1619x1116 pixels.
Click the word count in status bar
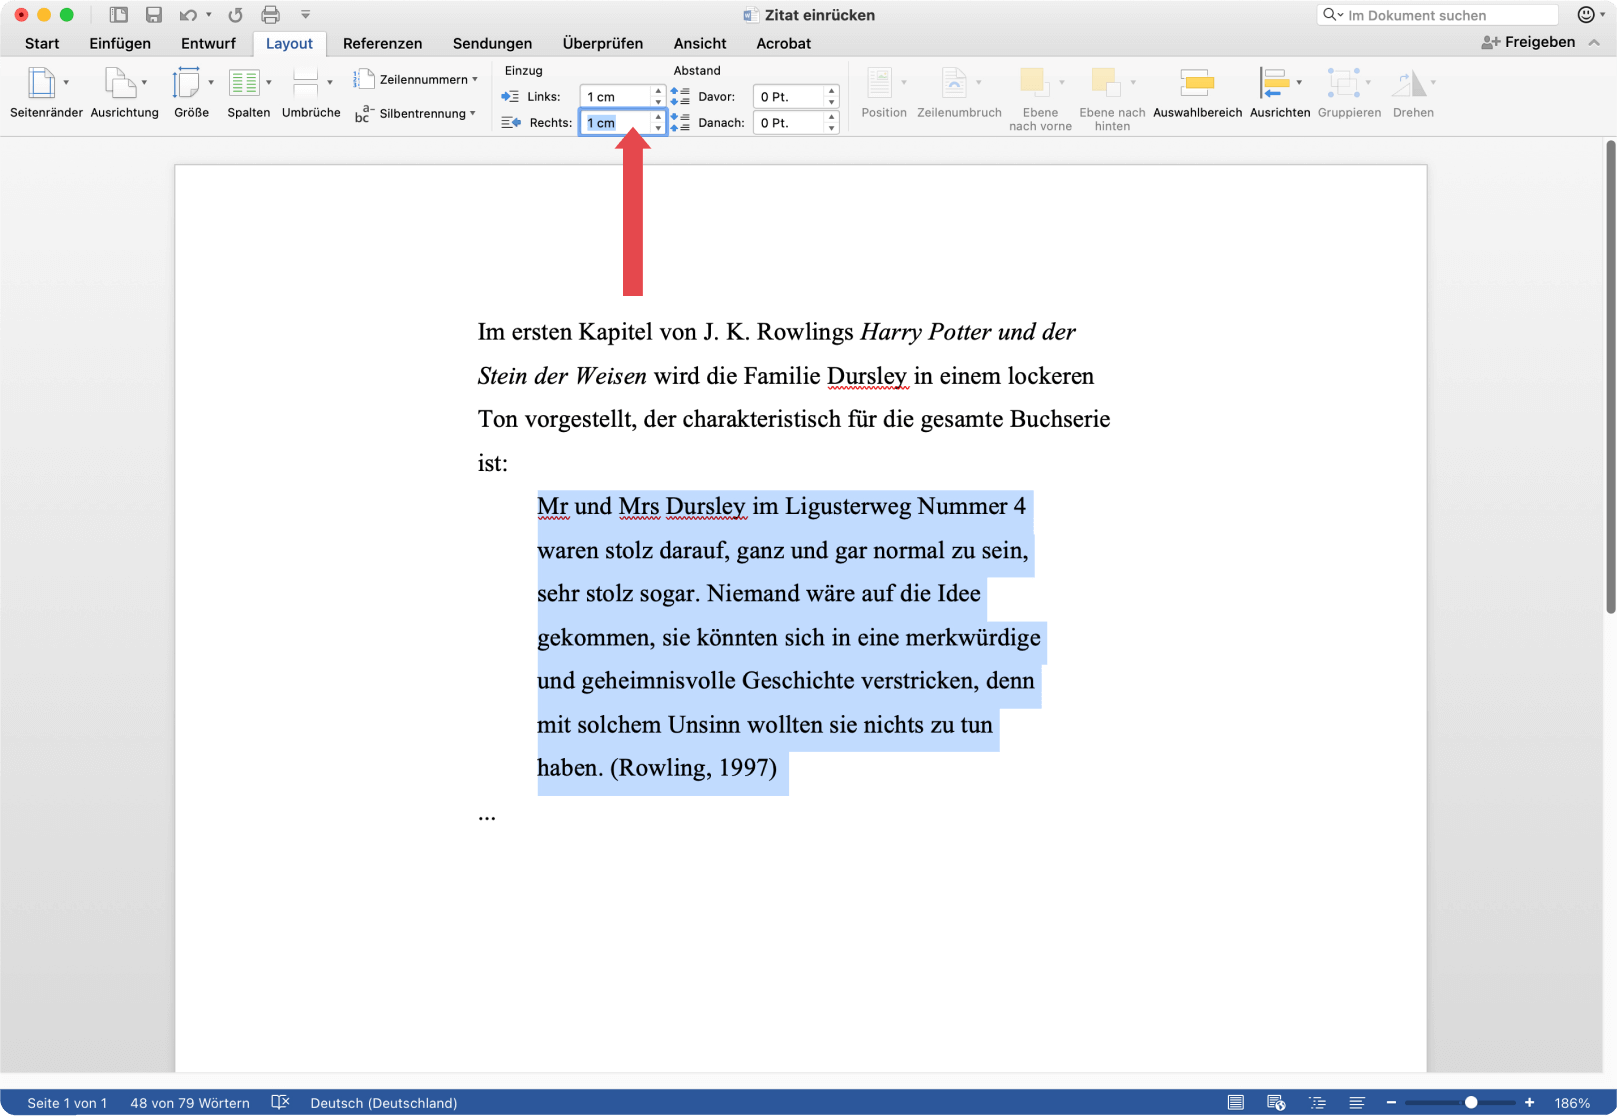tap(190, 1103)
